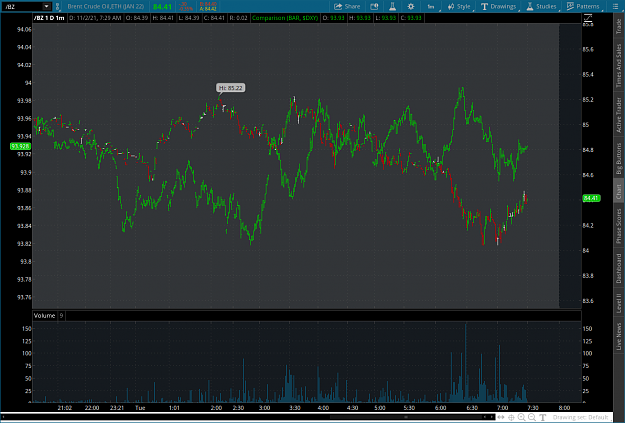Image resolution: width=625 pixels, height=423 pixels.
Task: Open the Patterns menu
Action: click(x=583, y=6)
